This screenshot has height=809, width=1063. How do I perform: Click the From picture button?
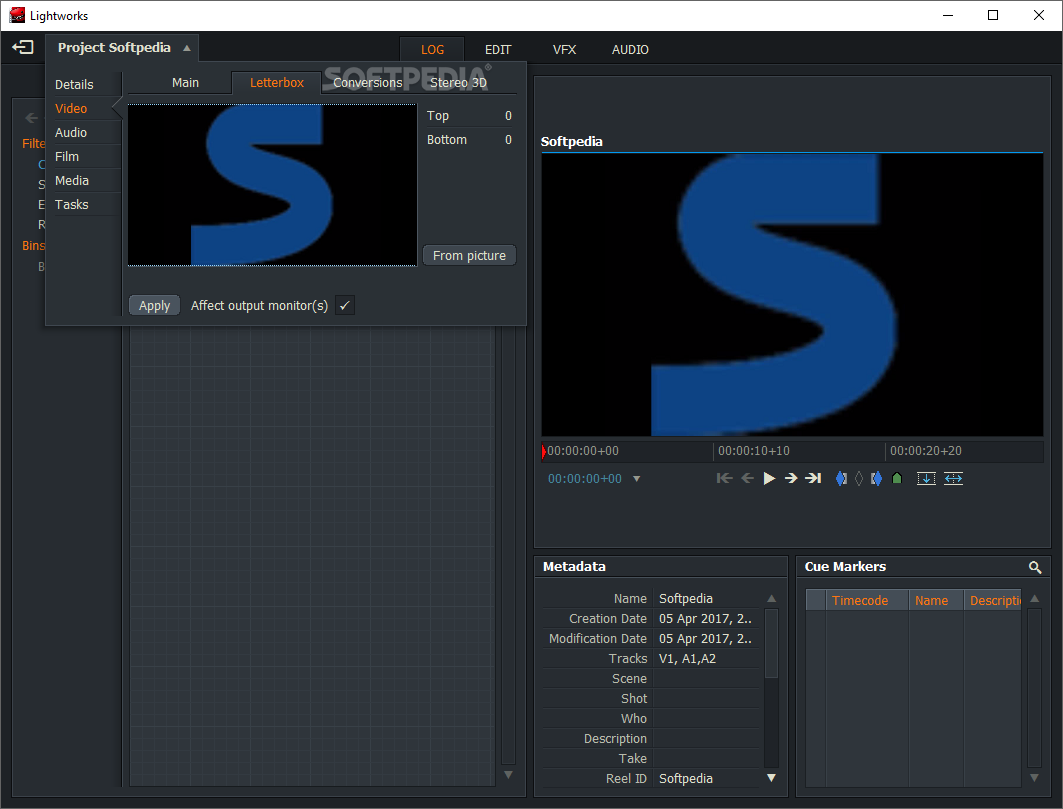469,255
